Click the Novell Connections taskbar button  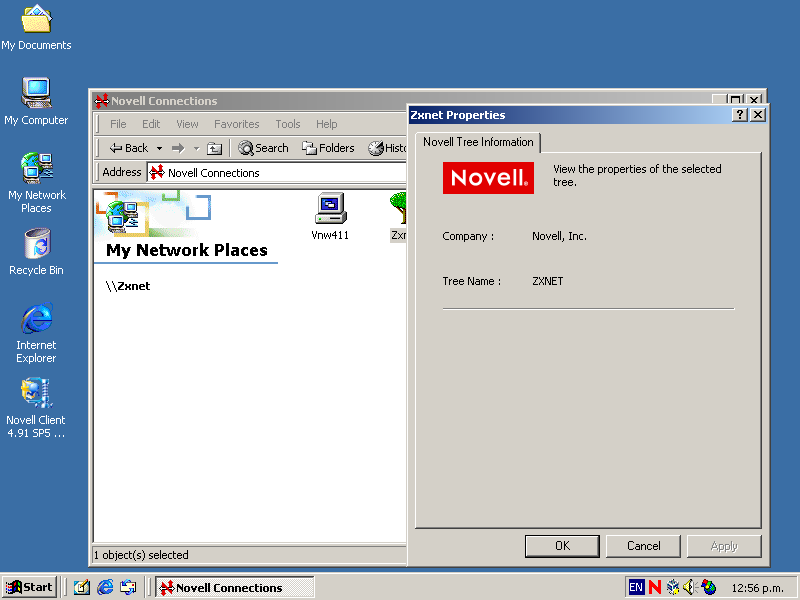click(235, 587)
